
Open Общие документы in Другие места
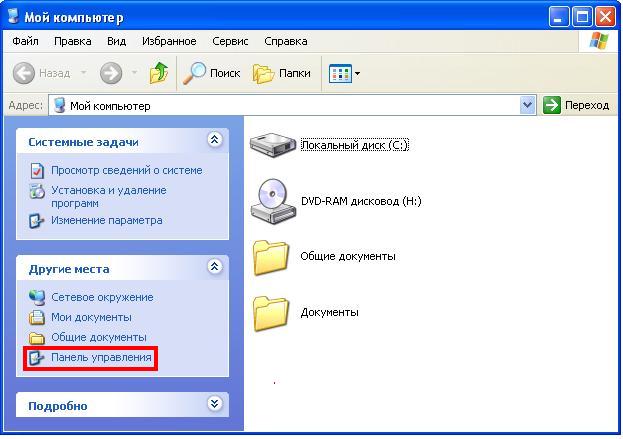pos(99,337)
